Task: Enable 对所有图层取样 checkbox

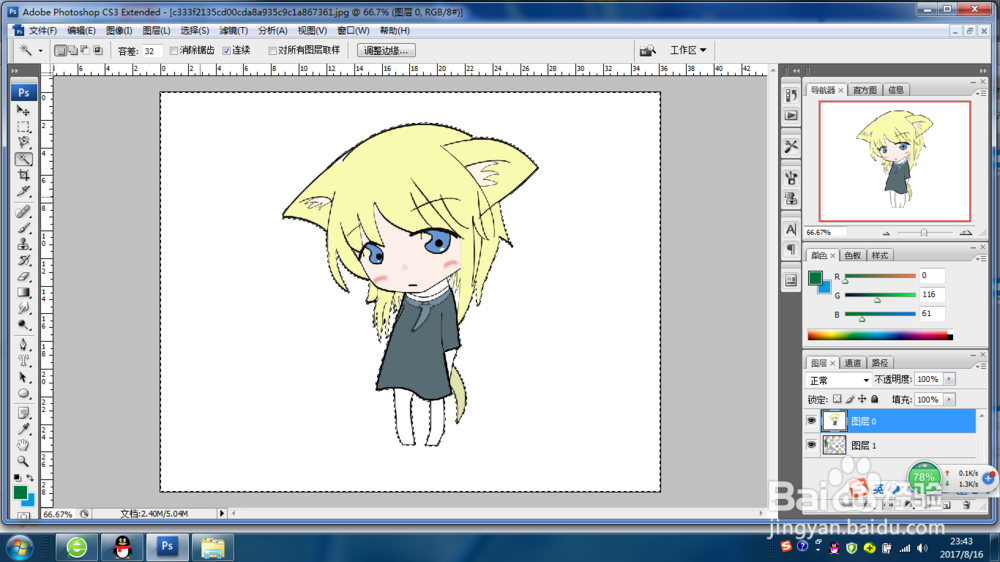Action: tap(272, 50)
